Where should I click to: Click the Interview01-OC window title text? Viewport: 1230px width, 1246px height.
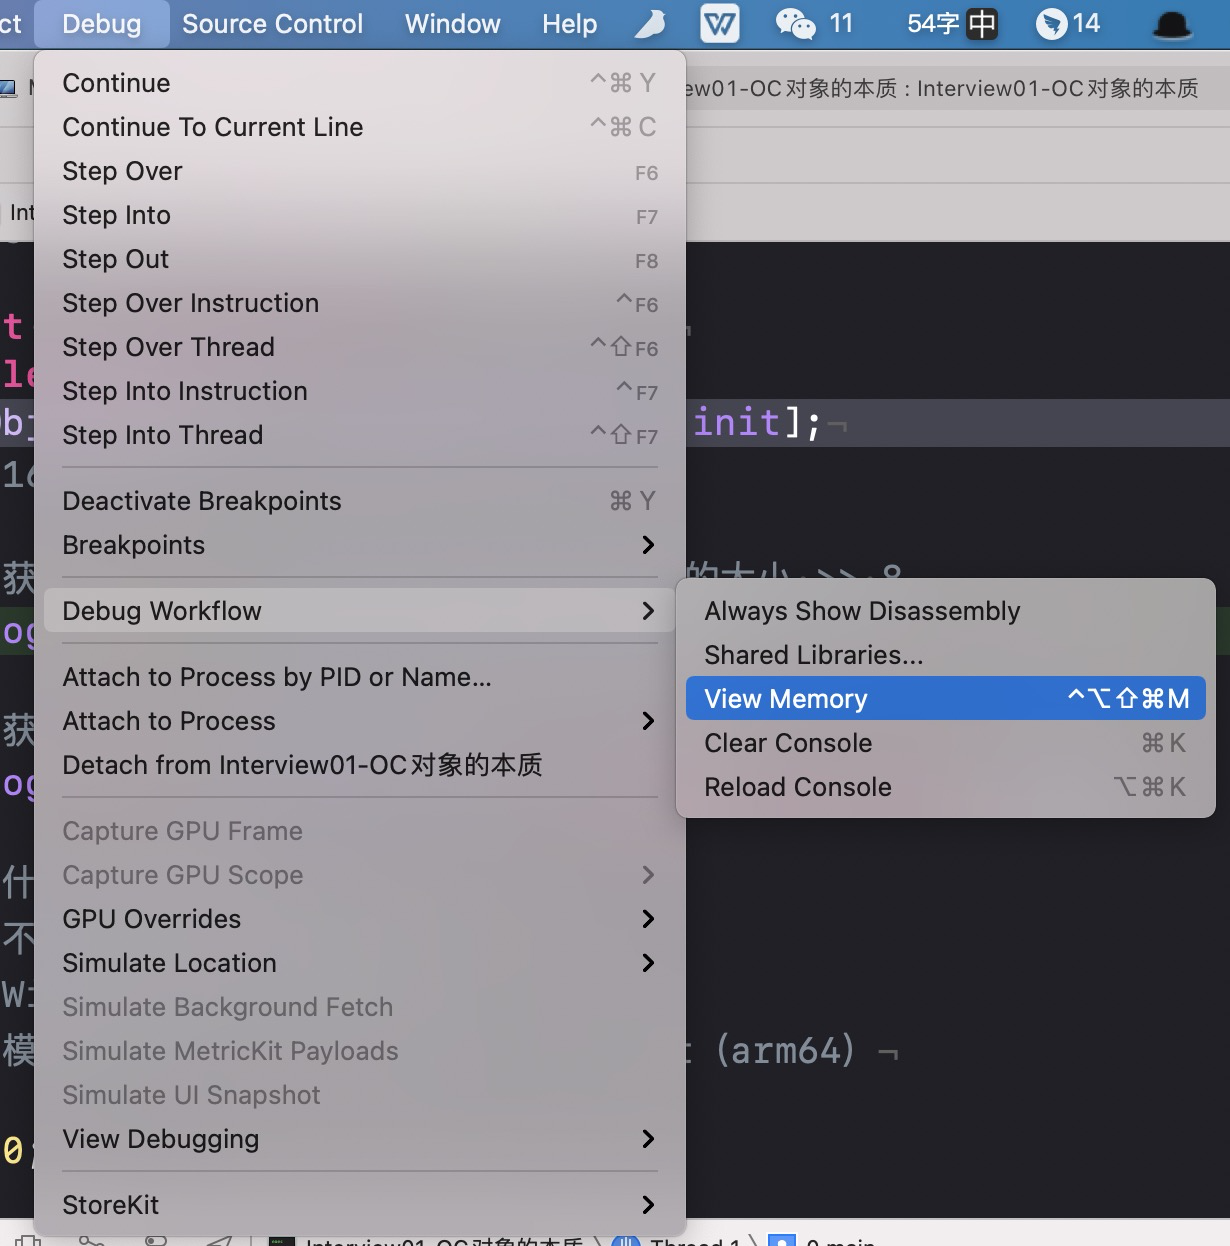942,89
